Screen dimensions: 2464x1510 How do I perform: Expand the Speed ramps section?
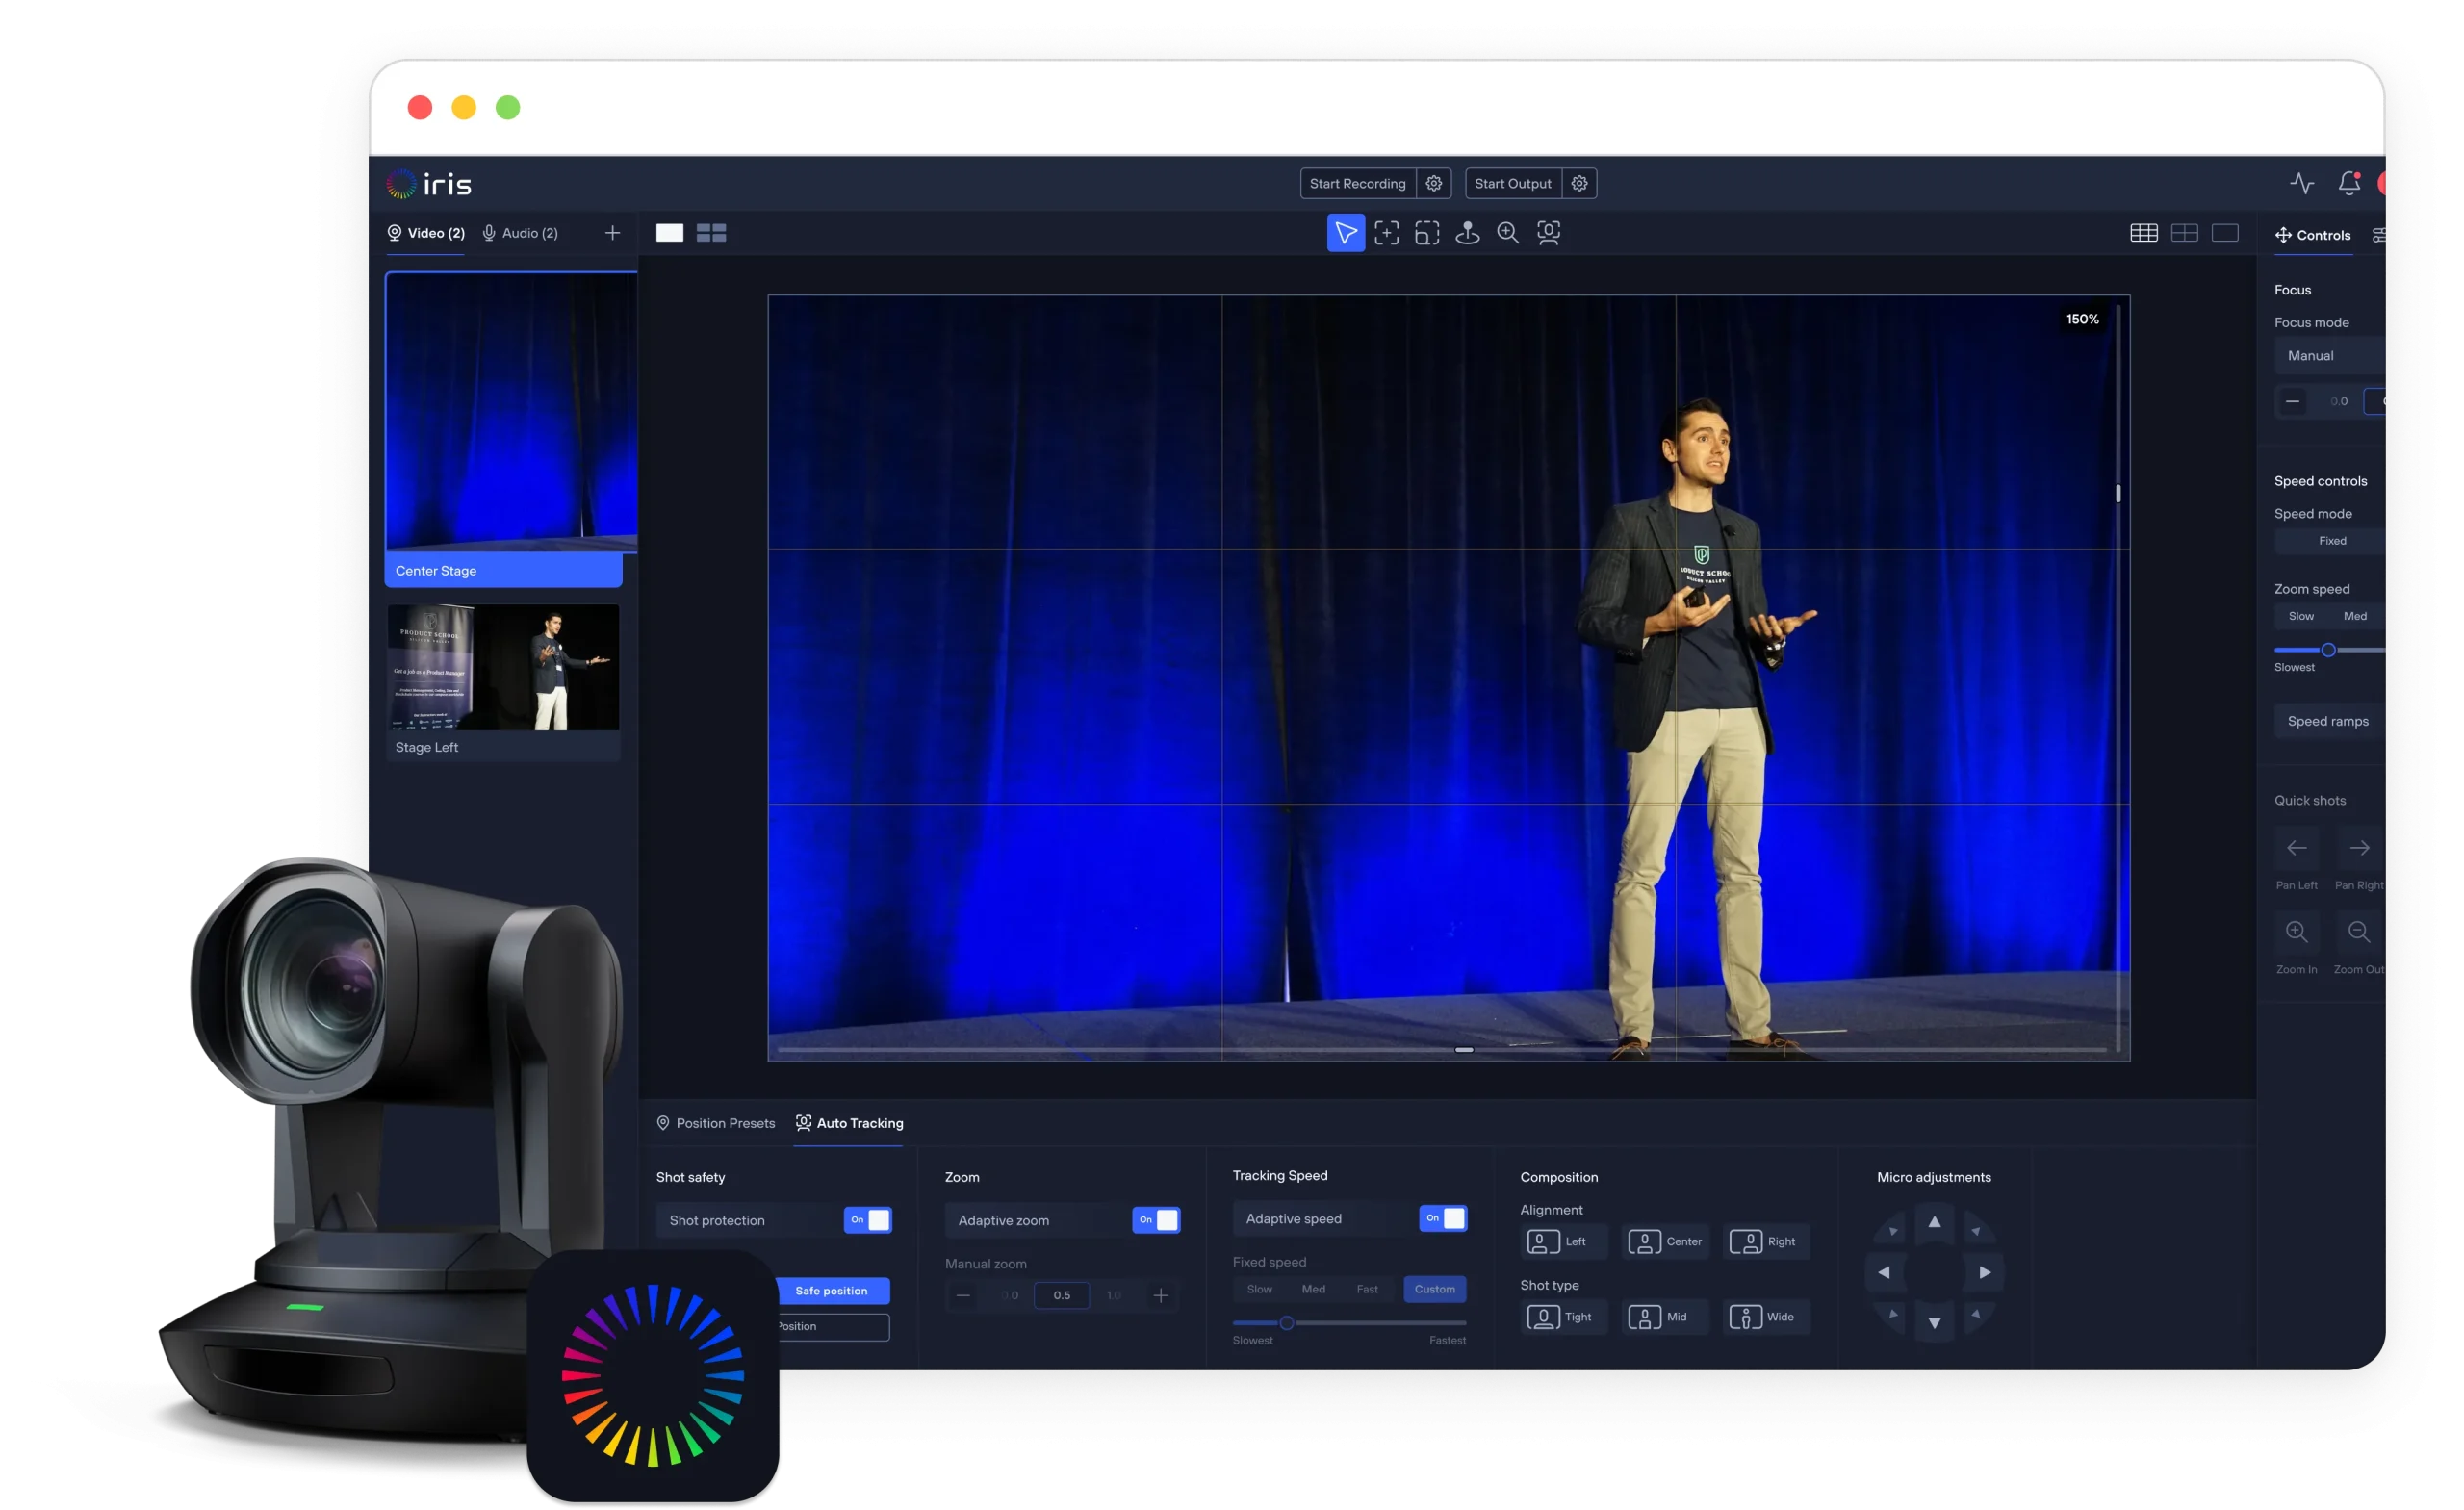point(2328,721)
